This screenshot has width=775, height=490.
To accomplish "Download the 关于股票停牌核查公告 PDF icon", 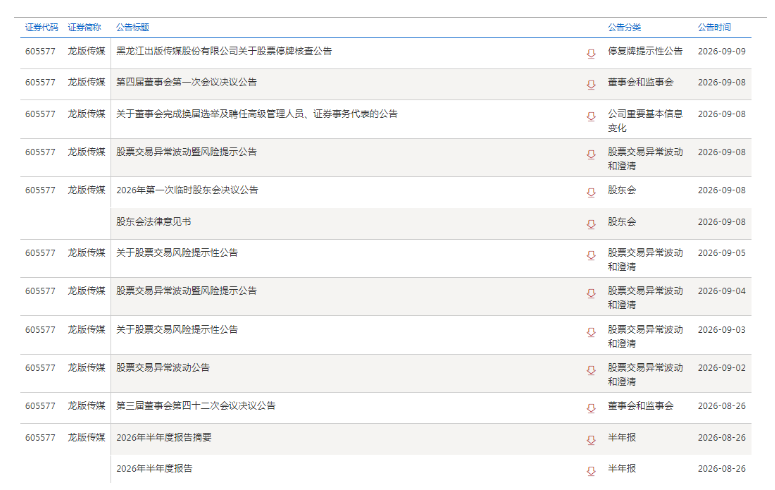I will pos(591,53).
